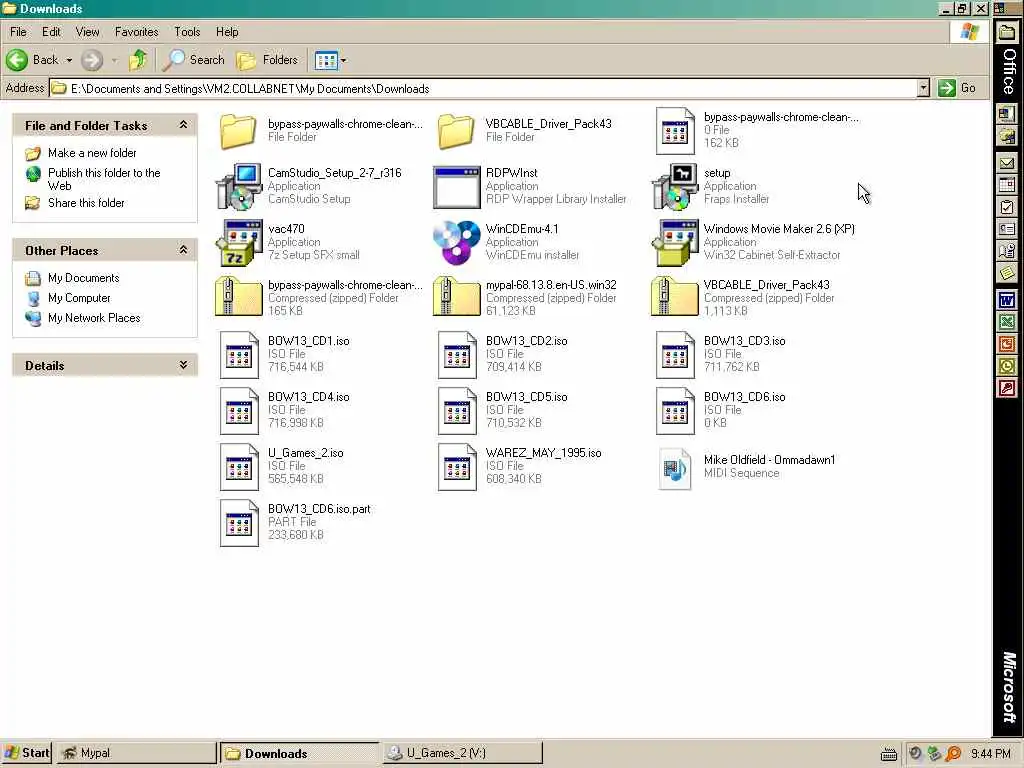Open the Edit menu
Screen dimensions: 1024x768
point(51,31)
